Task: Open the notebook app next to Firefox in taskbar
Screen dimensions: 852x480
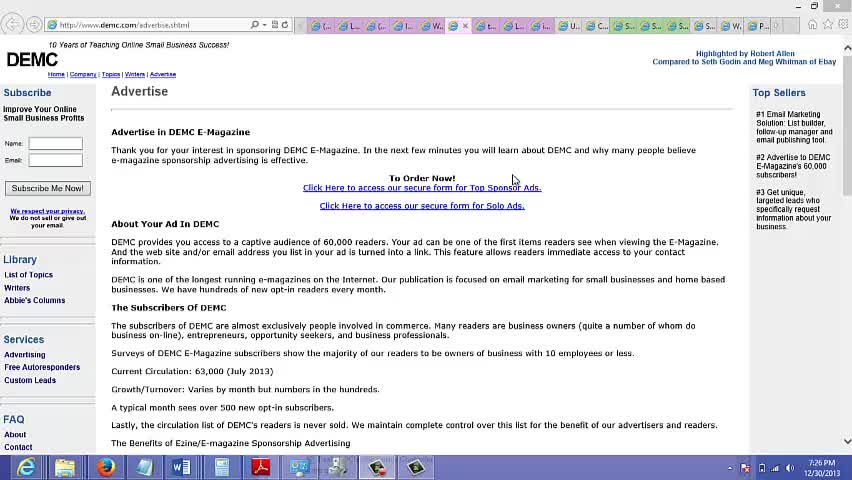Action: [x=144, y=467]
